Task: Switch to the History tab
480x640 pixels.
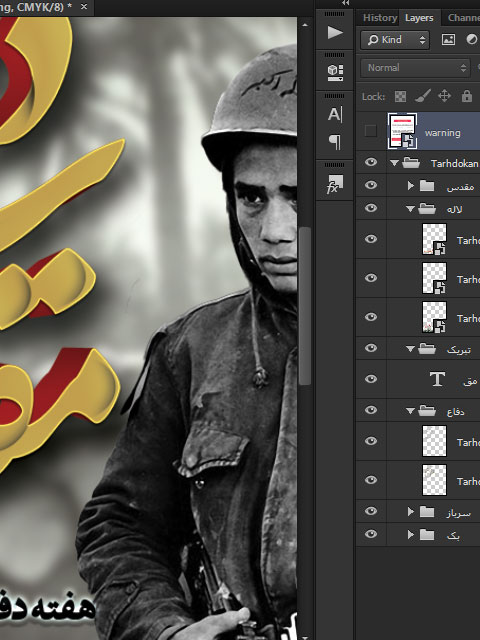Action: pos(380,18)
